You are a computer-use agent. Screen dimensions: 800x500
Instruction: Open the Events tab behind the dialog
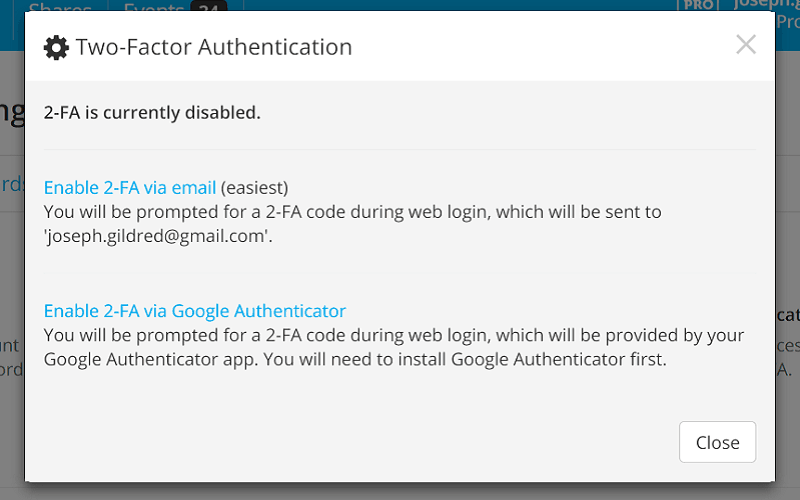[x=154, y=6]
